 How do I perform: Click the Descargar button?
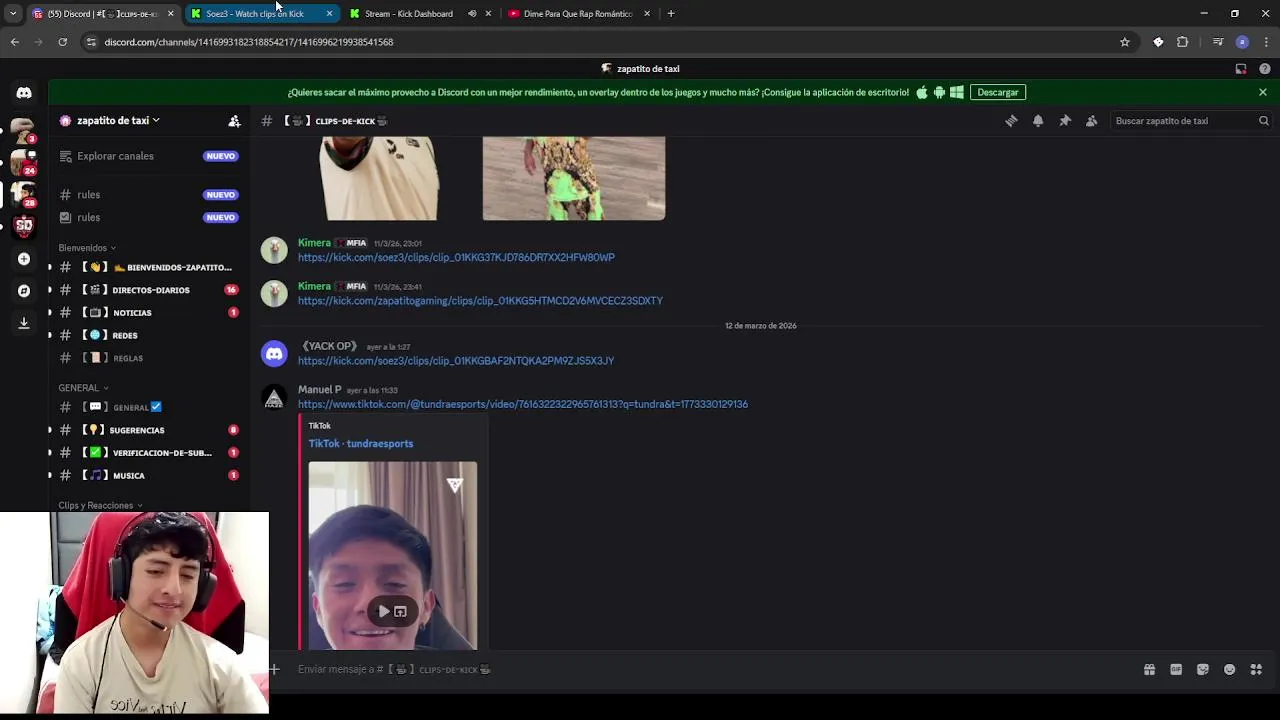pyautogui.click(x=998, y=92)
